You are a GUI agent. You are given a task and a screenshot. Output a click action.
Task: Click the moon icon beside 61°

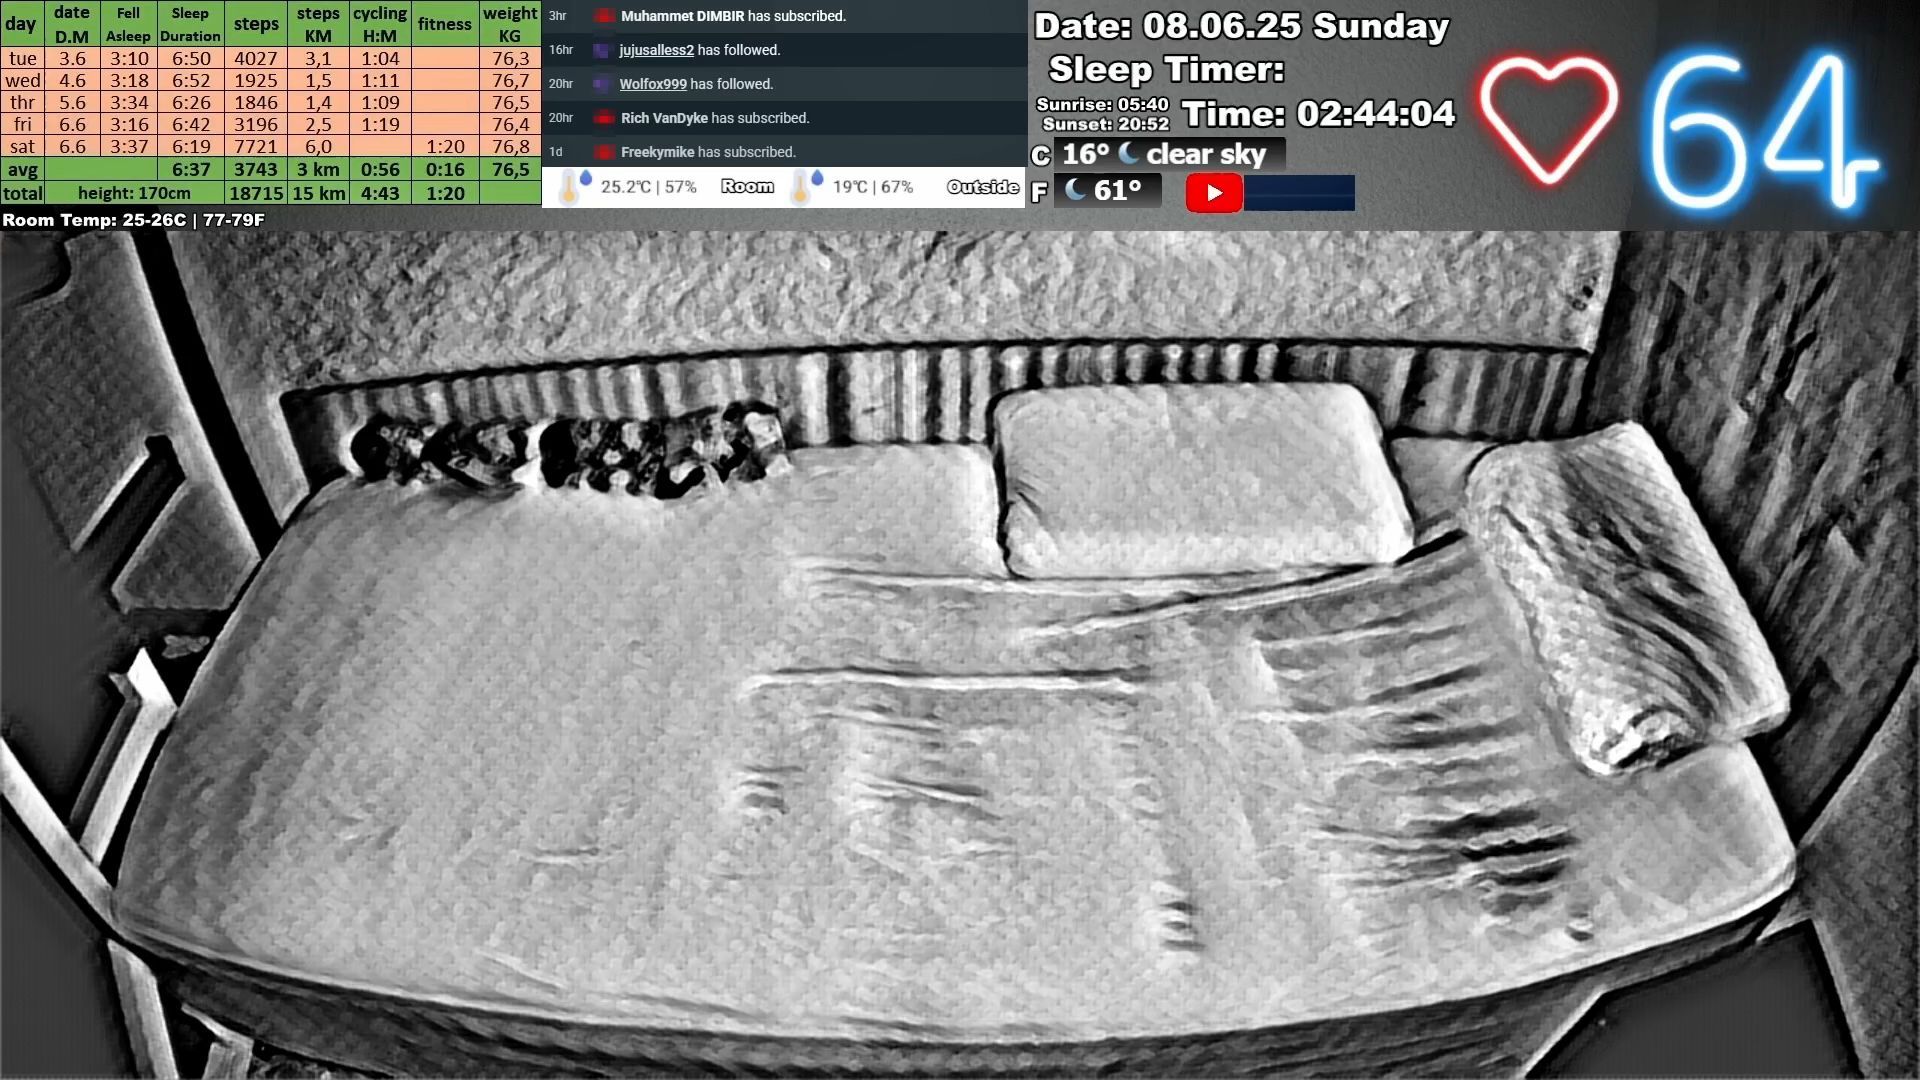[x=1076, y=189]
